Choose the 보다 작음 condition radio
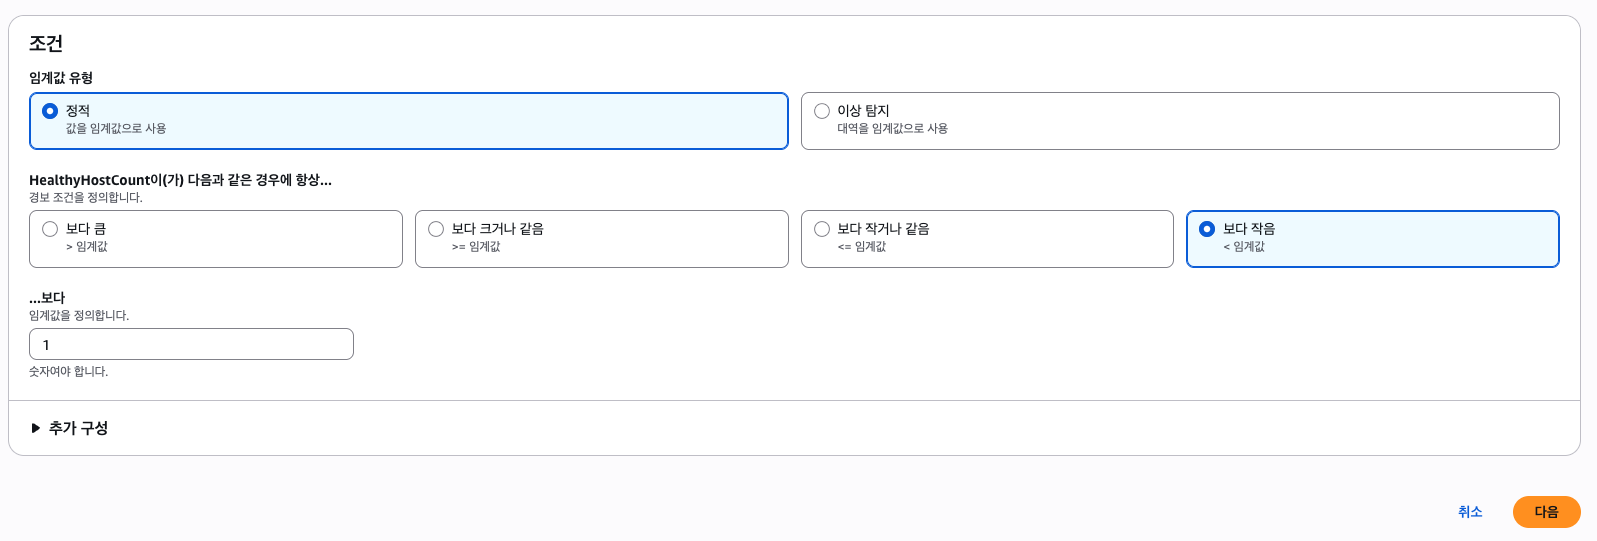1597x541 pixels. pos(1207,229)
